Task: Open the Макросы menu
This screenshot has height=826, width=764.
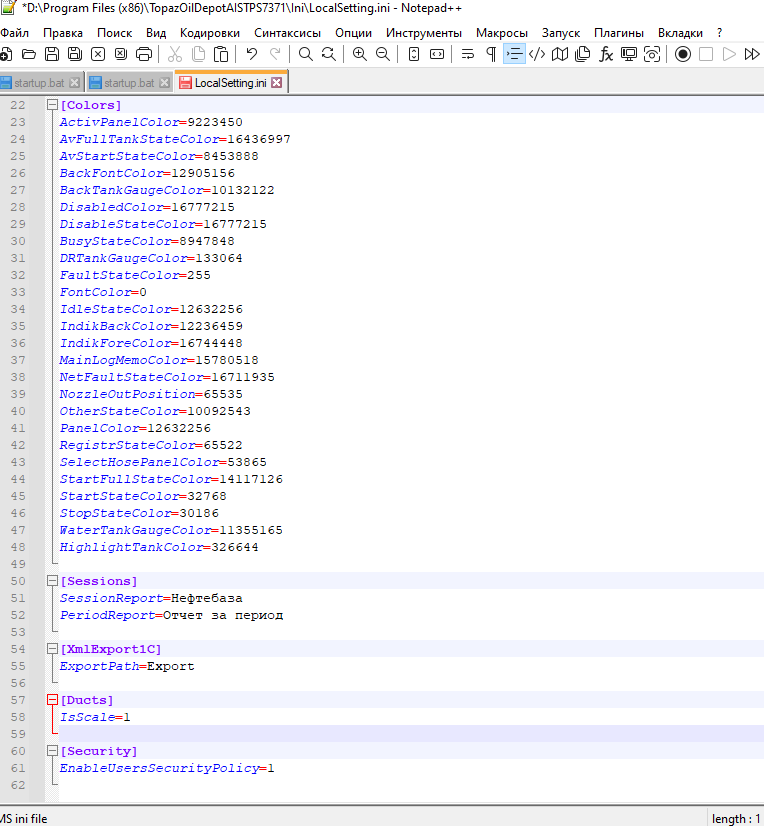Action: (x=502, y=33)
